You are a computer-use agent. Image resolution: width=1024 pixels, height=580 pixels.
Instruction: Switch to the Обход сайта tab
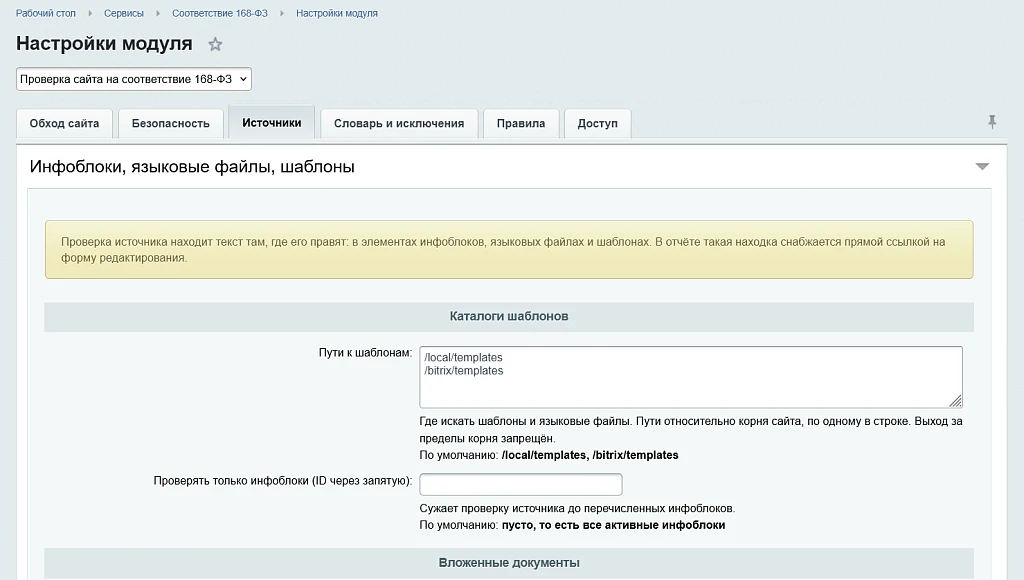[x=64, y=123]
